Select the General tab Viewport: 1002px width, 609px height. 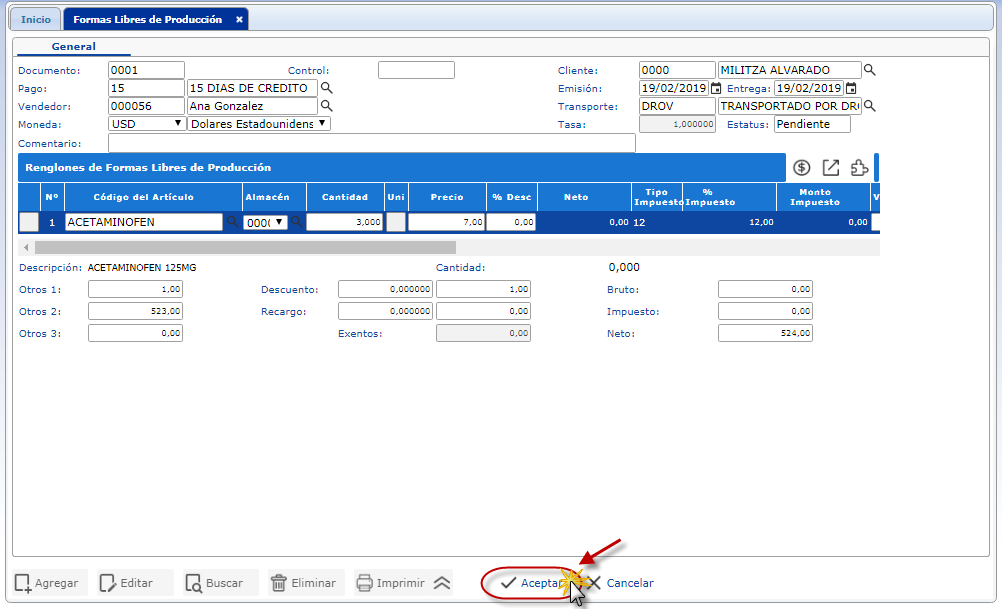tap(74, 47)
